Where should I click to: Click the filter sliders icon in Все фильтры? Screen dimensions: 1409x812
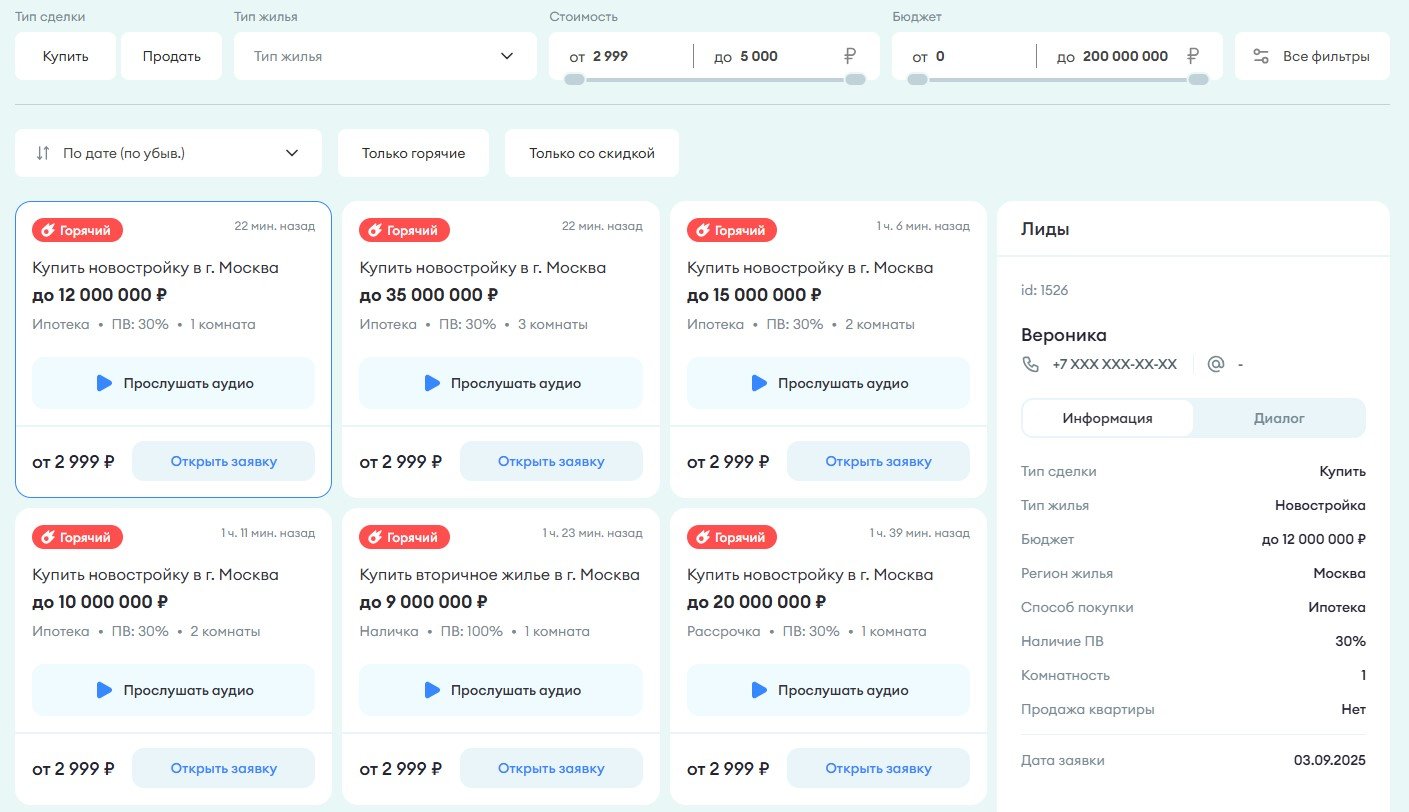coord(1261,56)
